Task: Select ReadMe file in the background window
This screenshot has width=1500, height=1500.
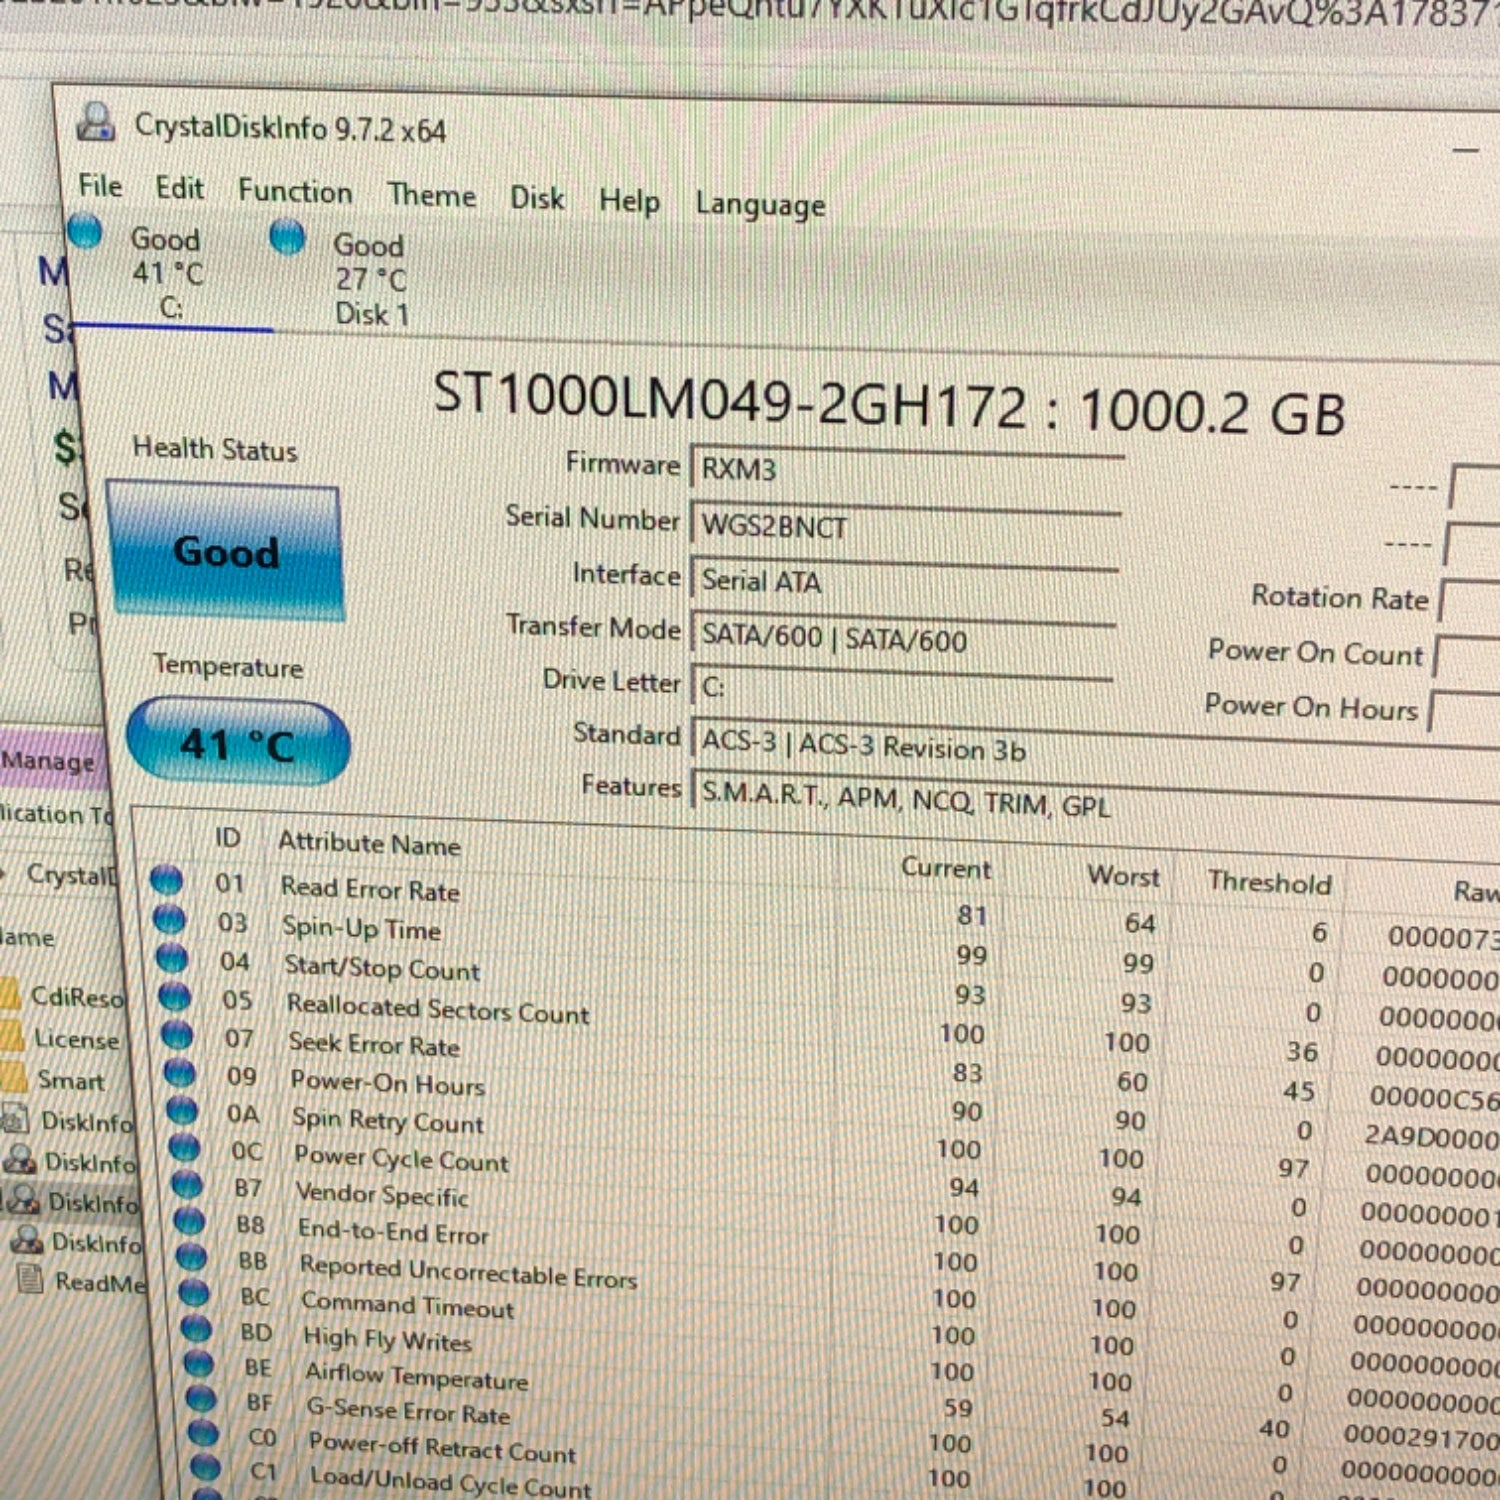Action: pyautogui.click(x=100, y=1281)
